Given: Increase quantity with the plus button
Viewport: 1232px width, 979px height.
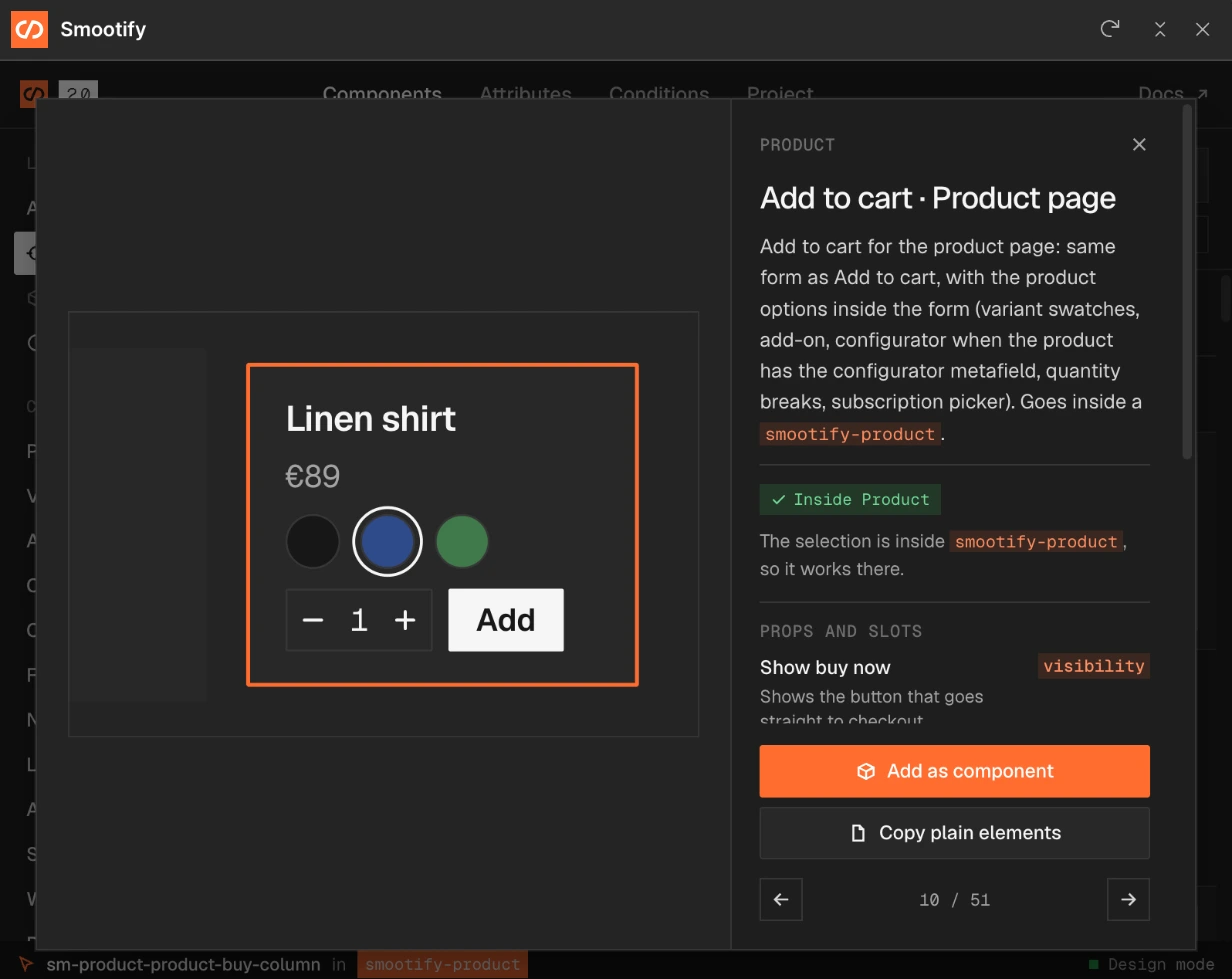Looking at the screenshot, I should click(x=405, y=620).
